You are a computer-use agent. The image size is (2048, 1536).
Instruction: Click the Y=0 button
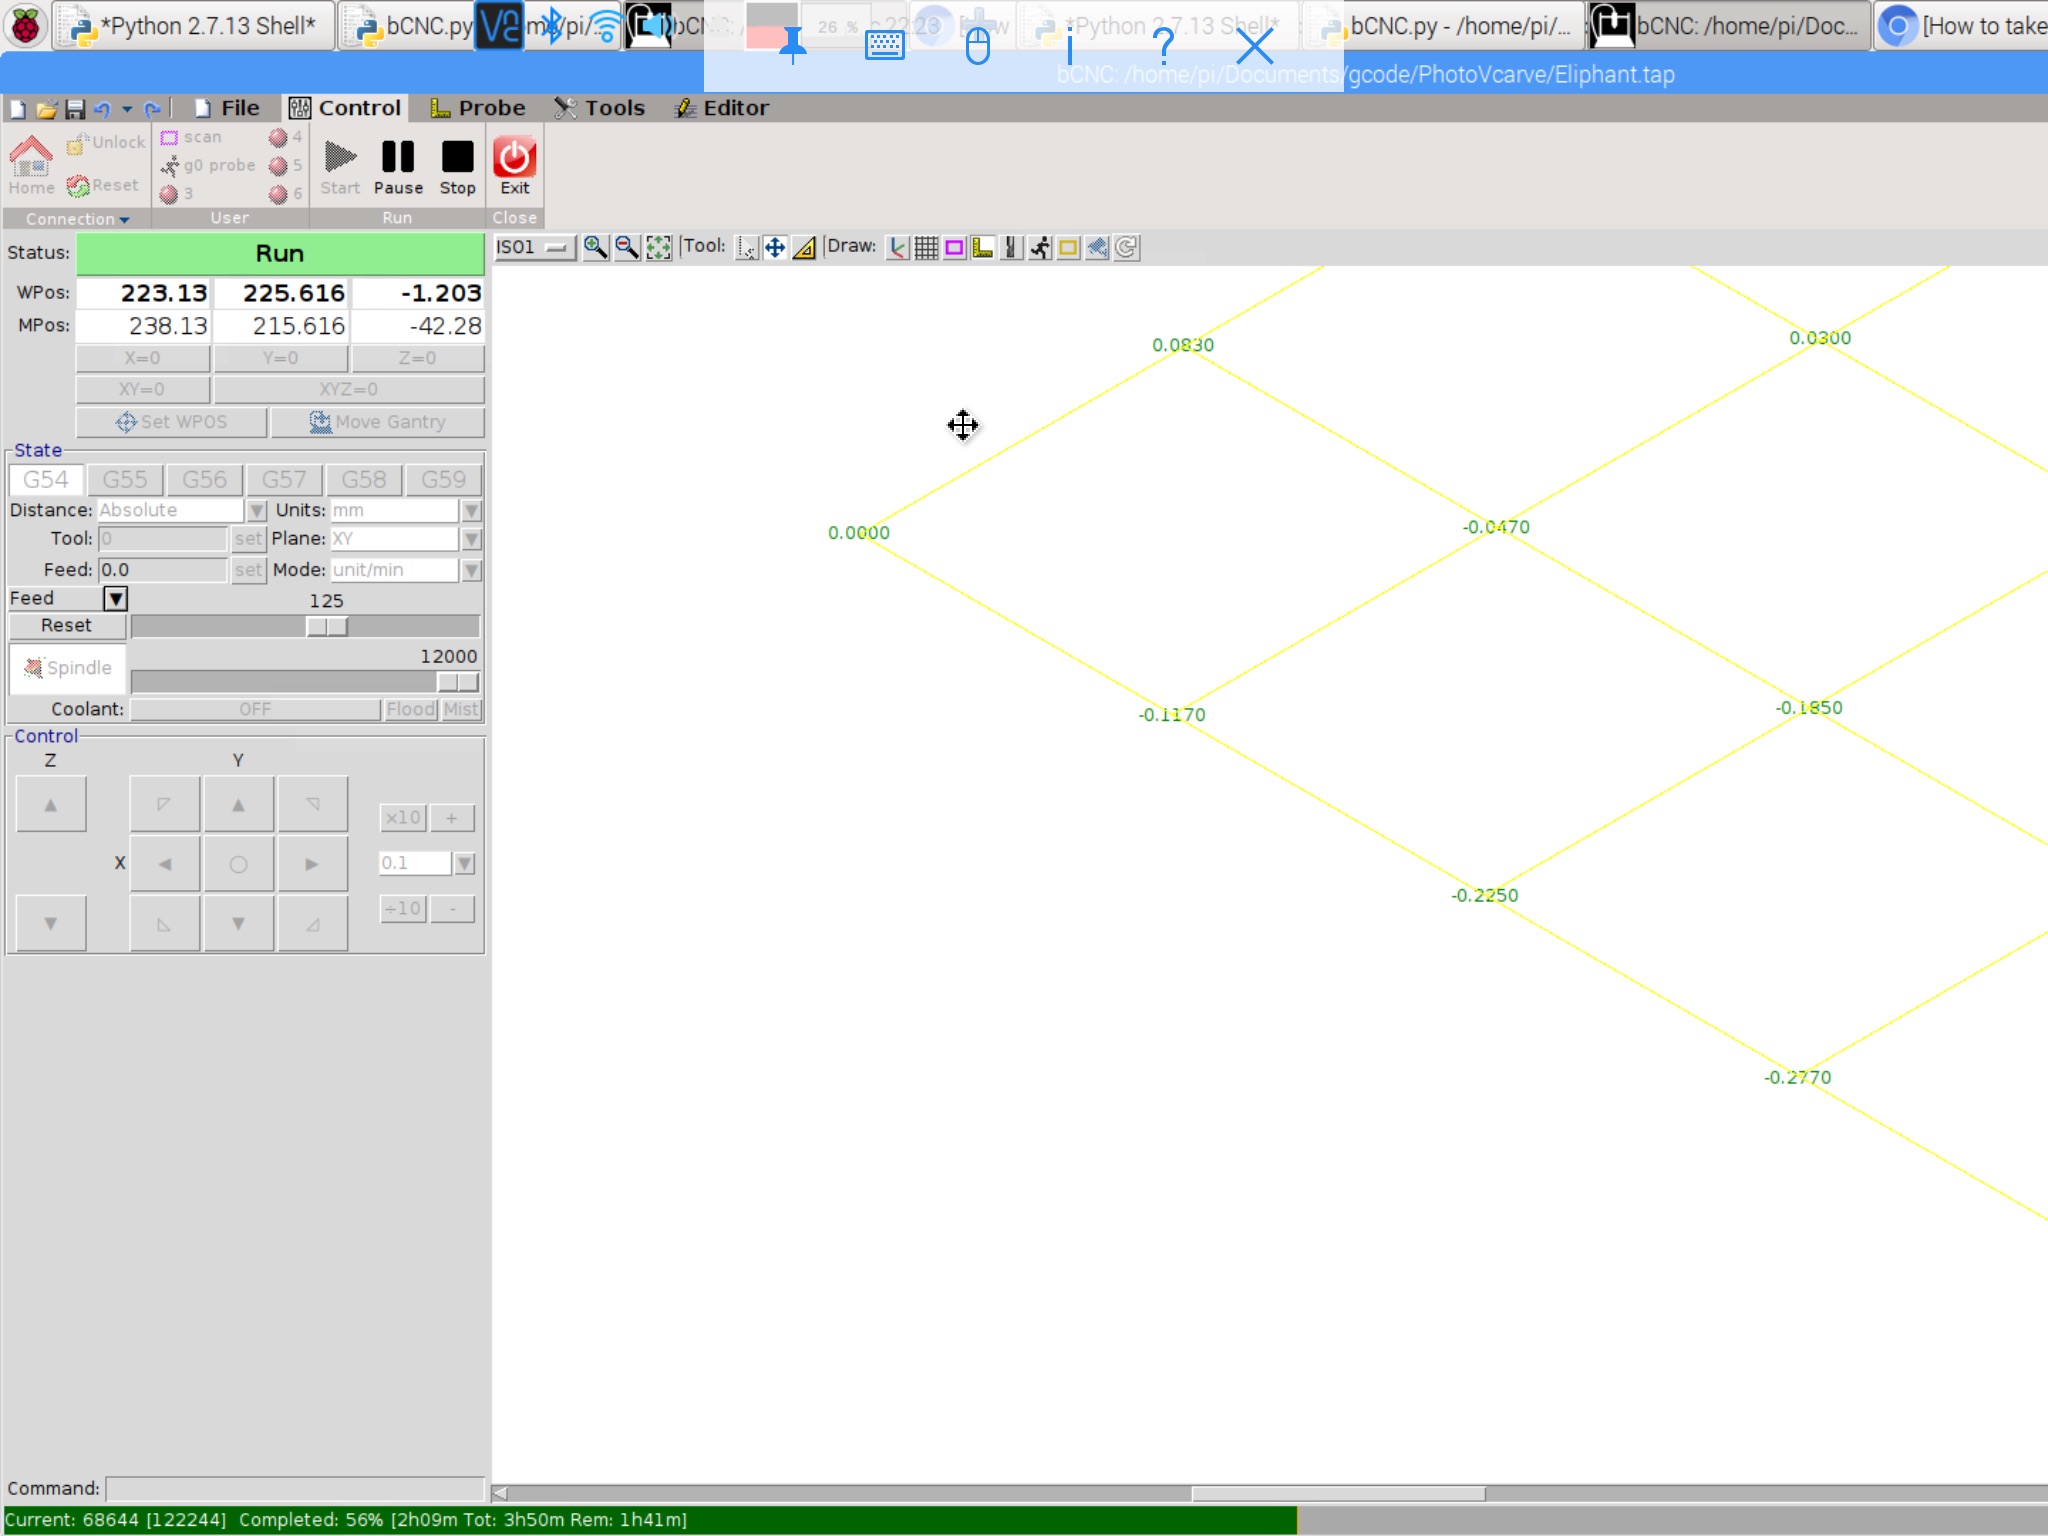[x=280, y=358]
